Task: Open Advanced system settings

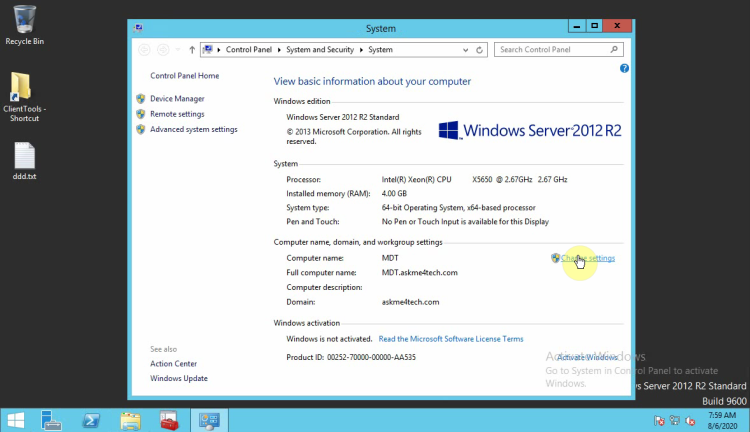Action: pyautogui.click(x=193, y=129)
